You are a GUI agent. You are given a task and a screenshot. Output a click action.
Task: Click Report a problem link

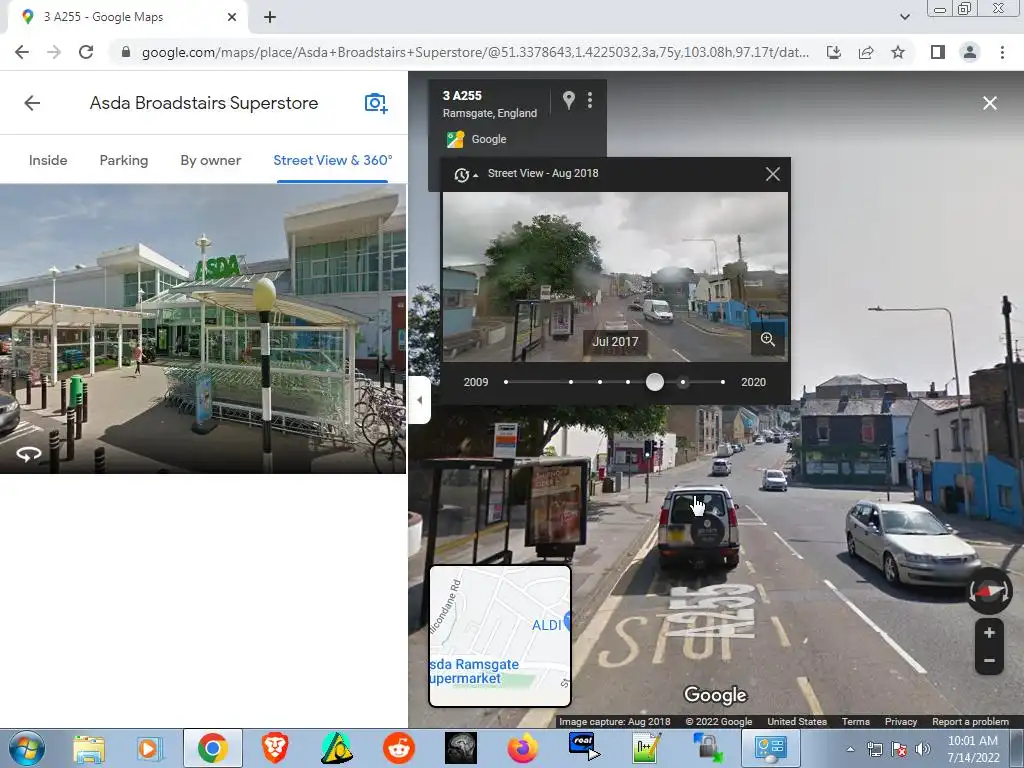point(970,722)
